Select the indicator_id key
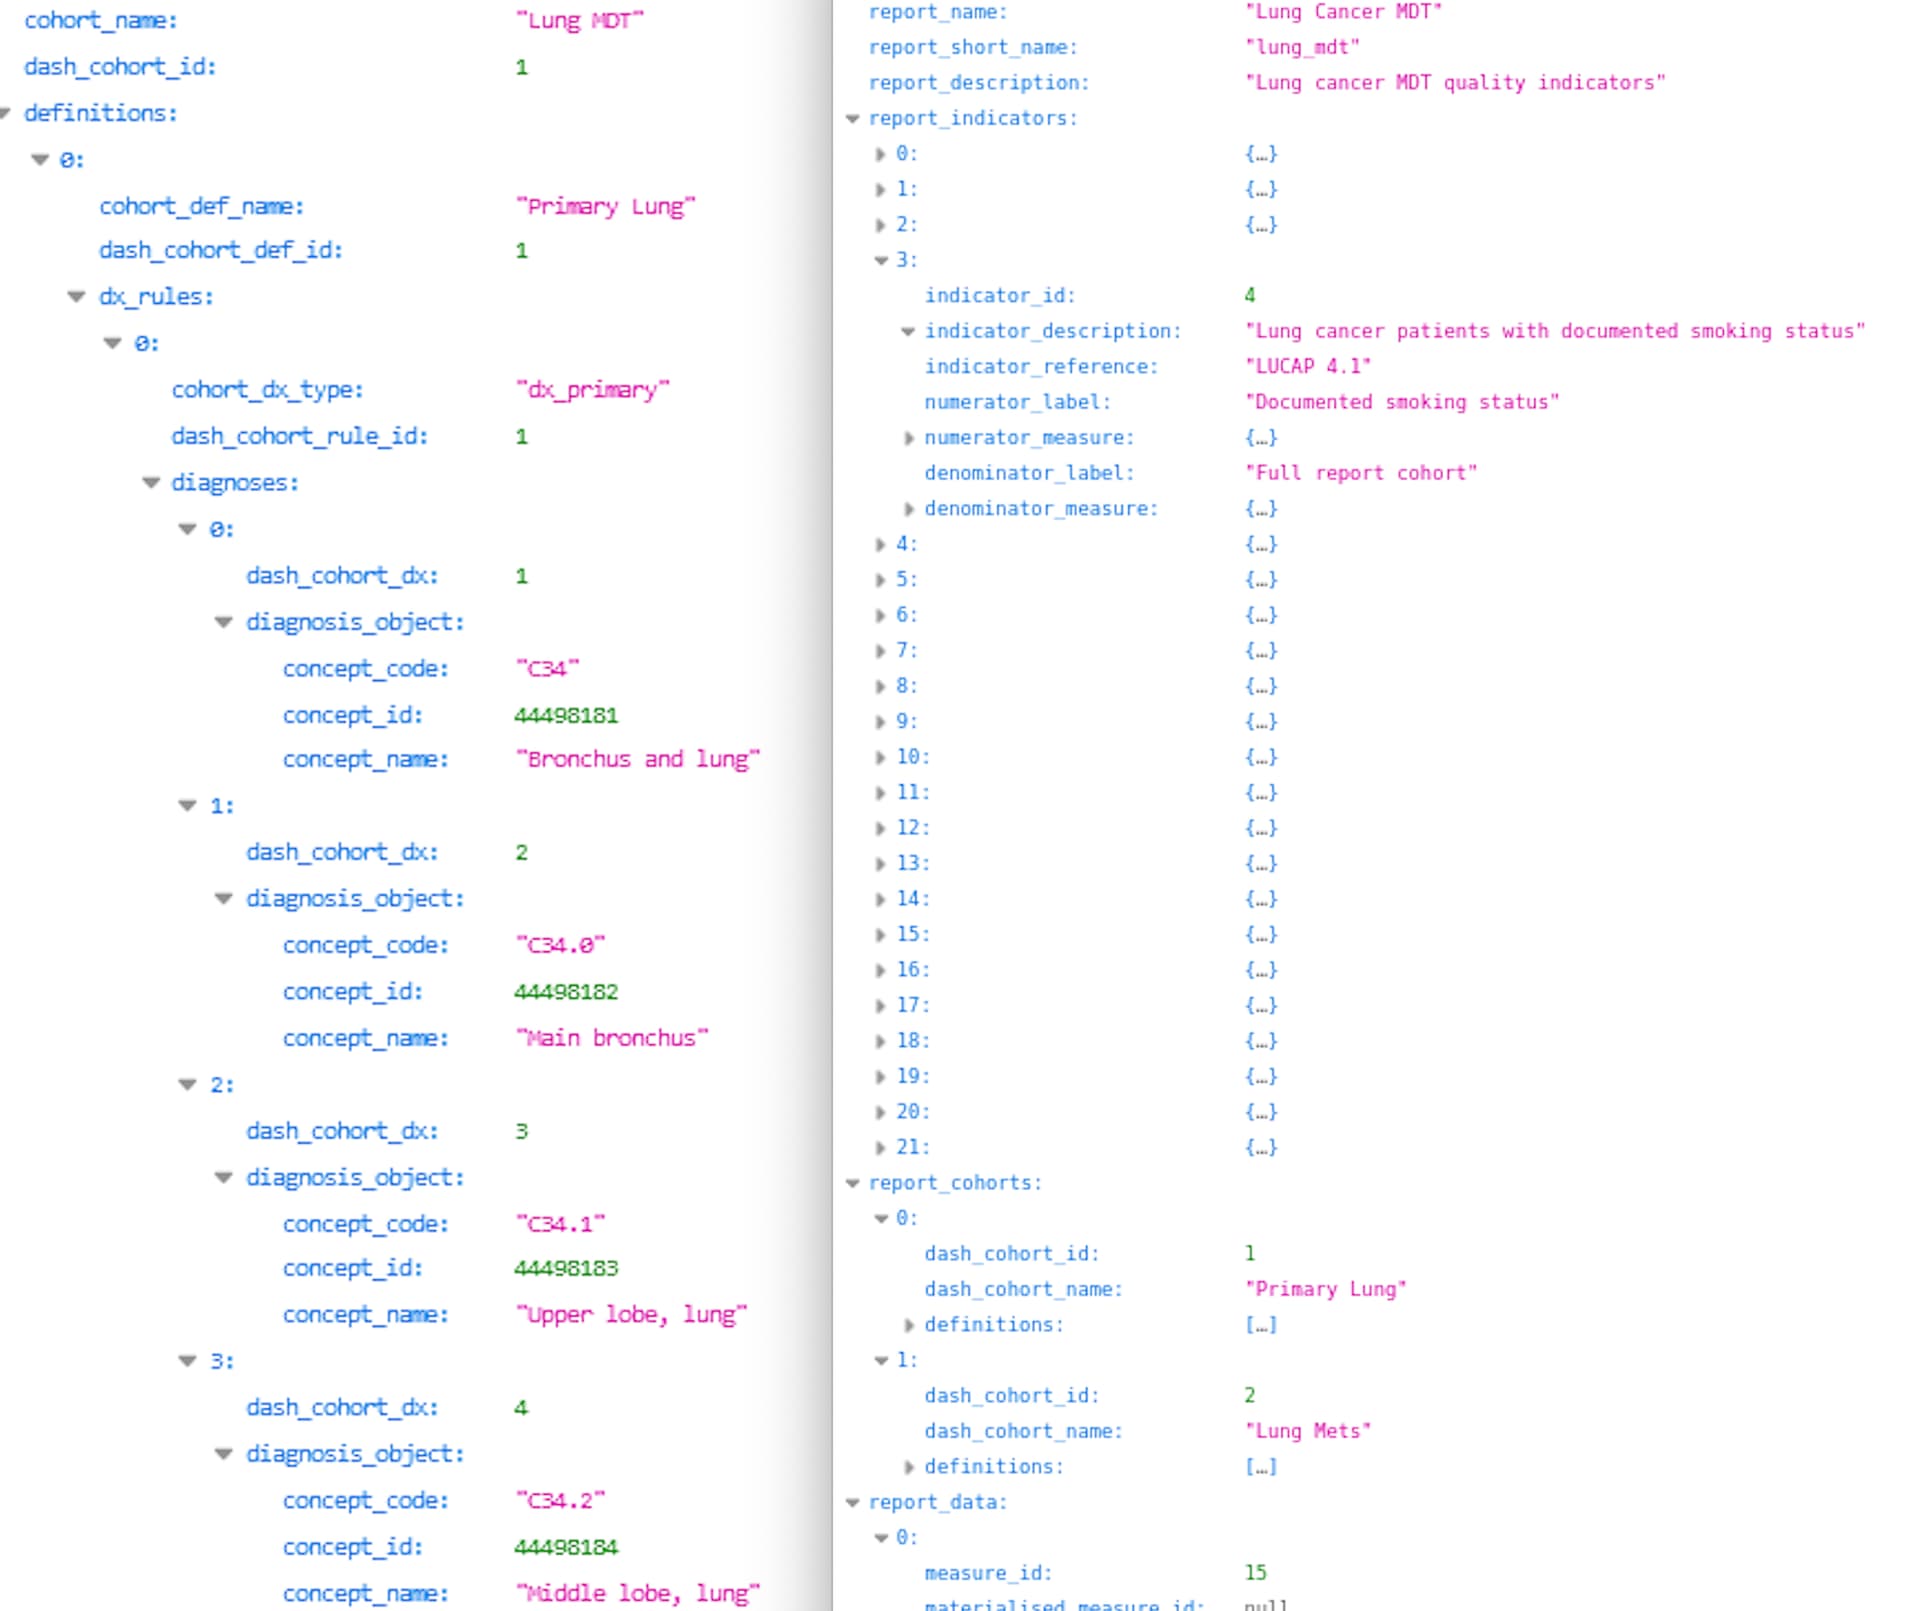The image size is (1920, 1611). click(x=1000, y=296)
